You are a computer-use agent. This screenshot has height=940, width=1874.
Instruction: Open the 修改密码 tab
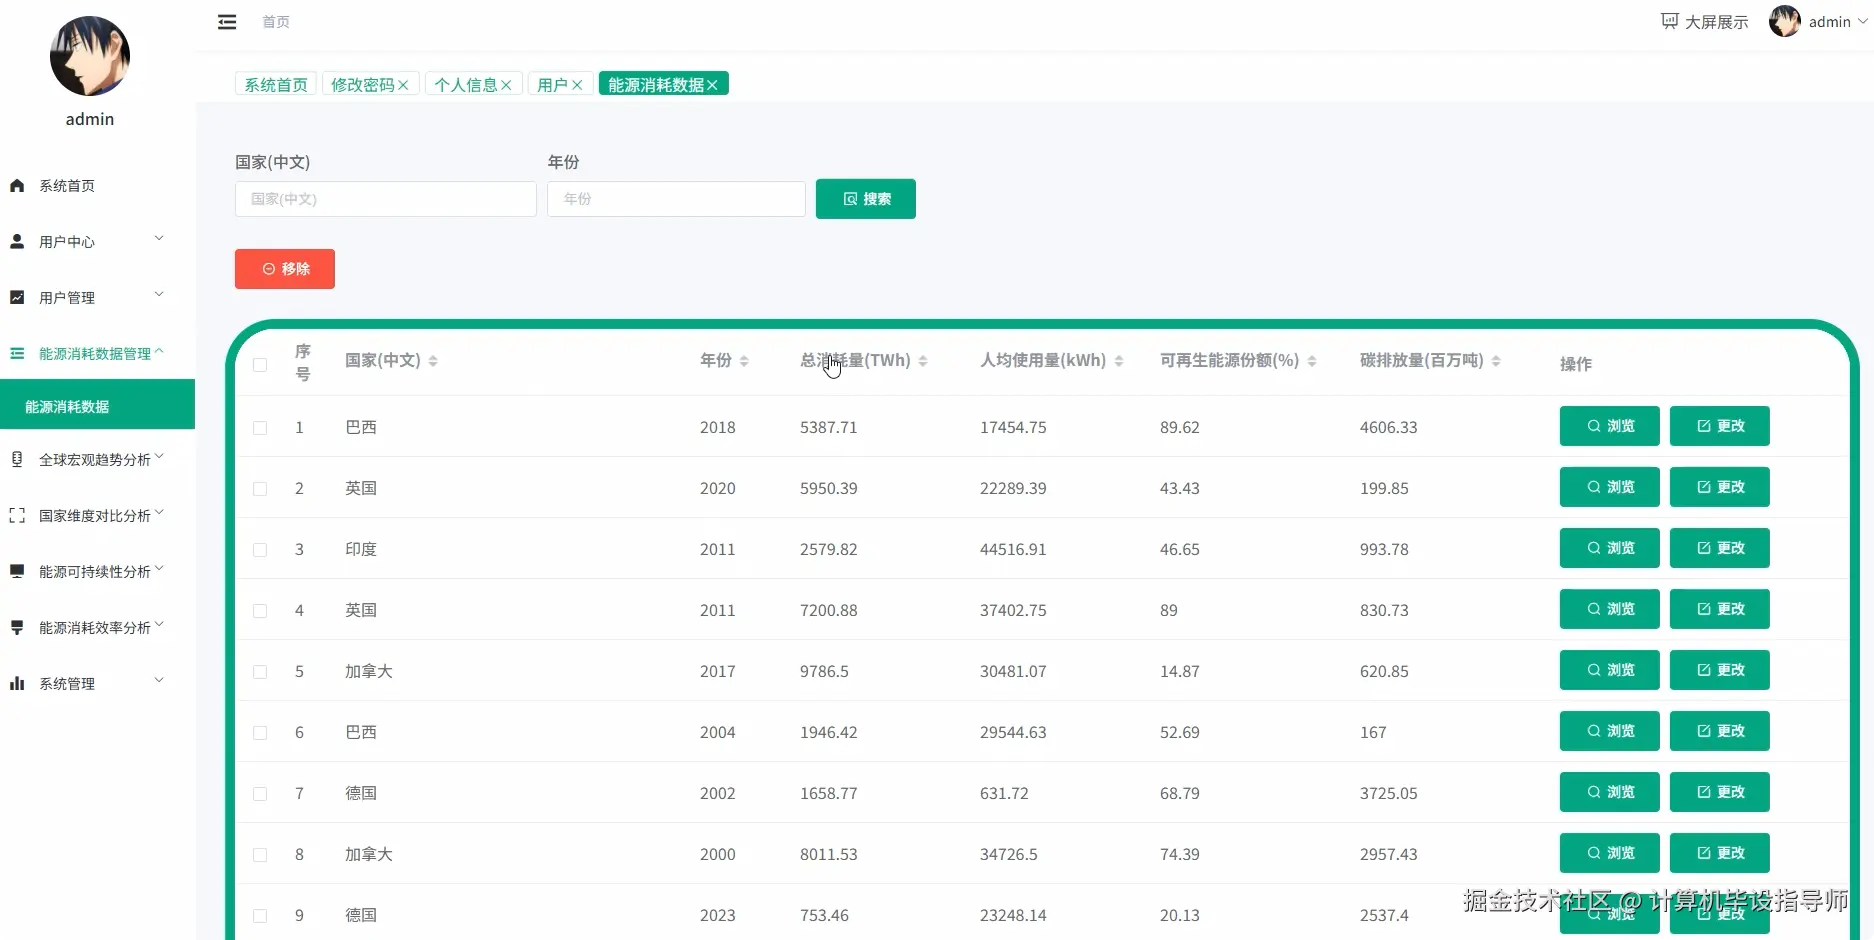pos(362,84)
